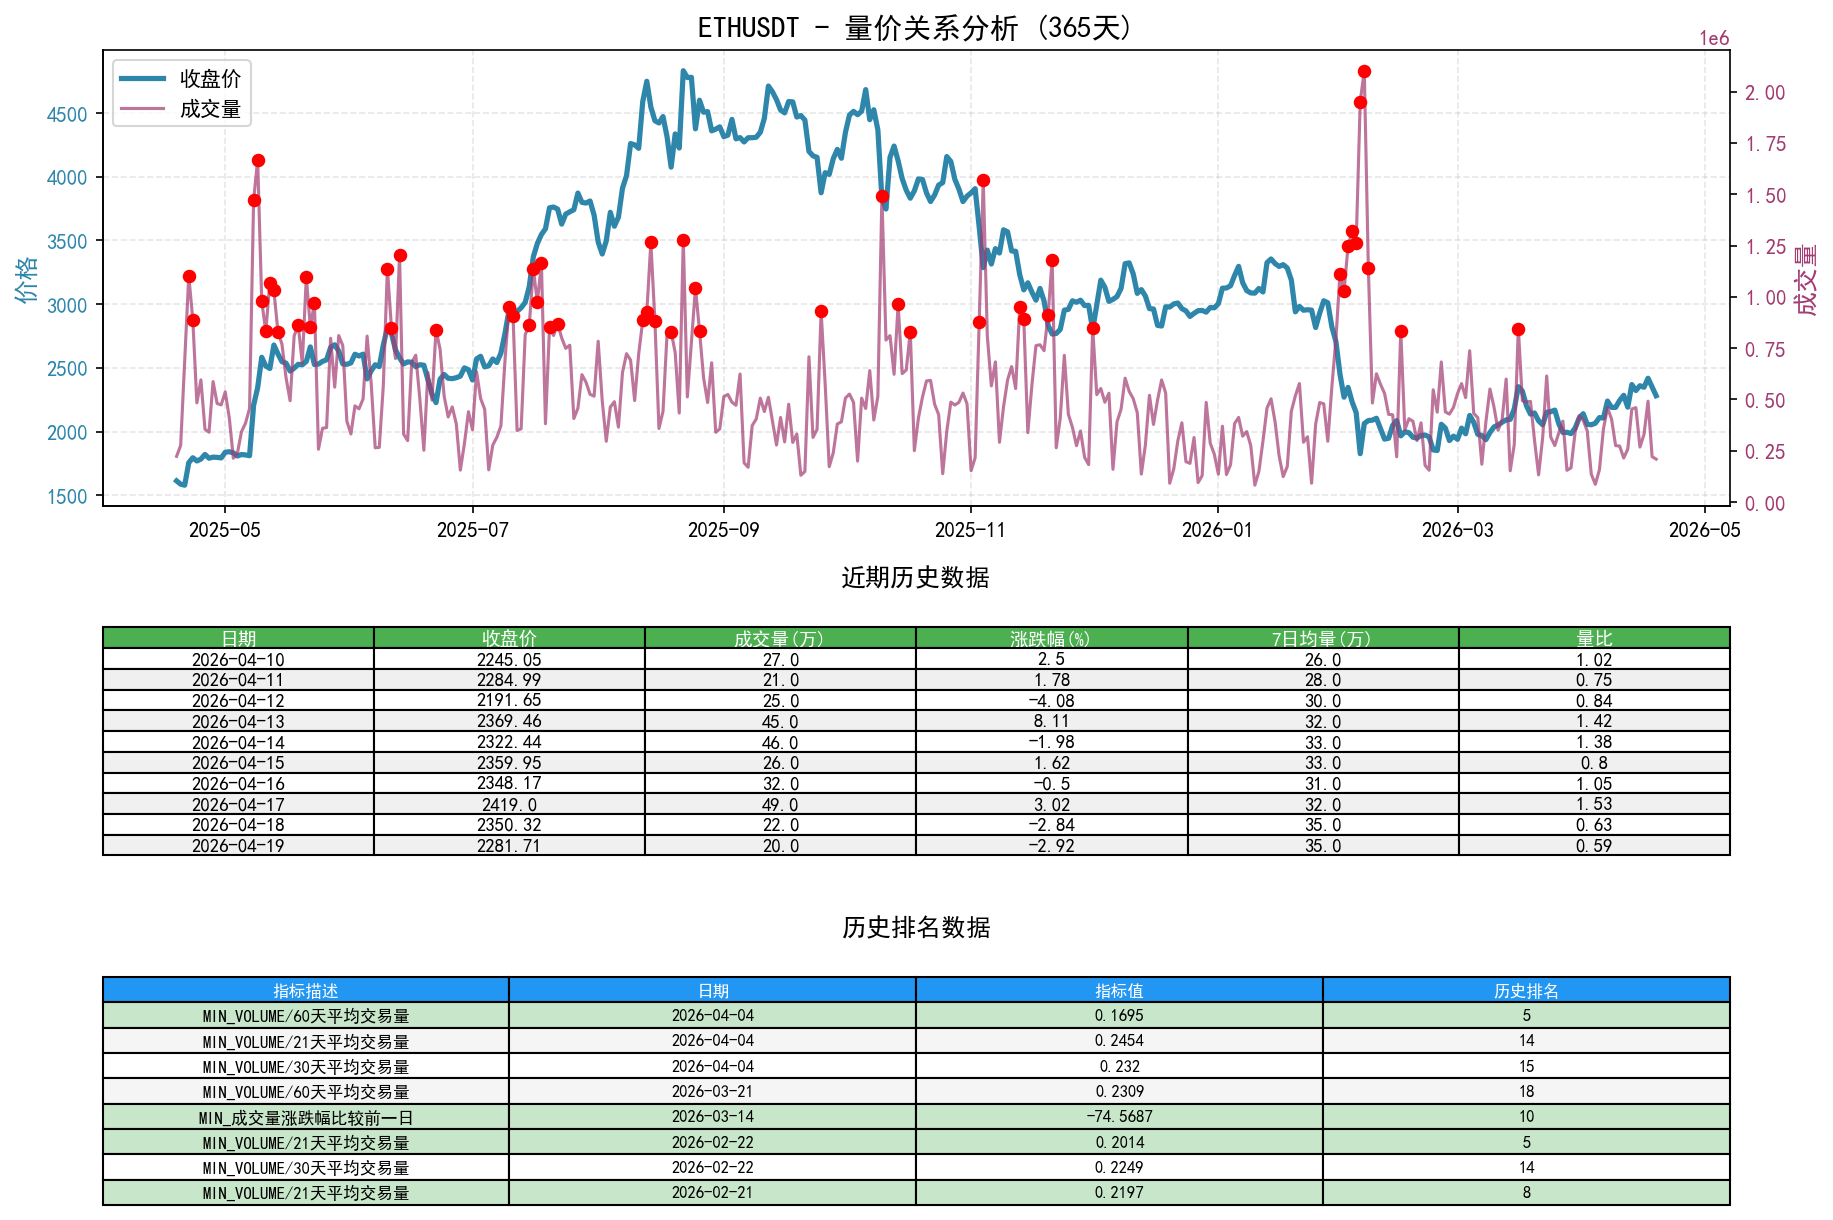The width and height of the screenshot is (1833, 1220).
Task: Click the 3000 price axis tick
Action: point(67,305)
